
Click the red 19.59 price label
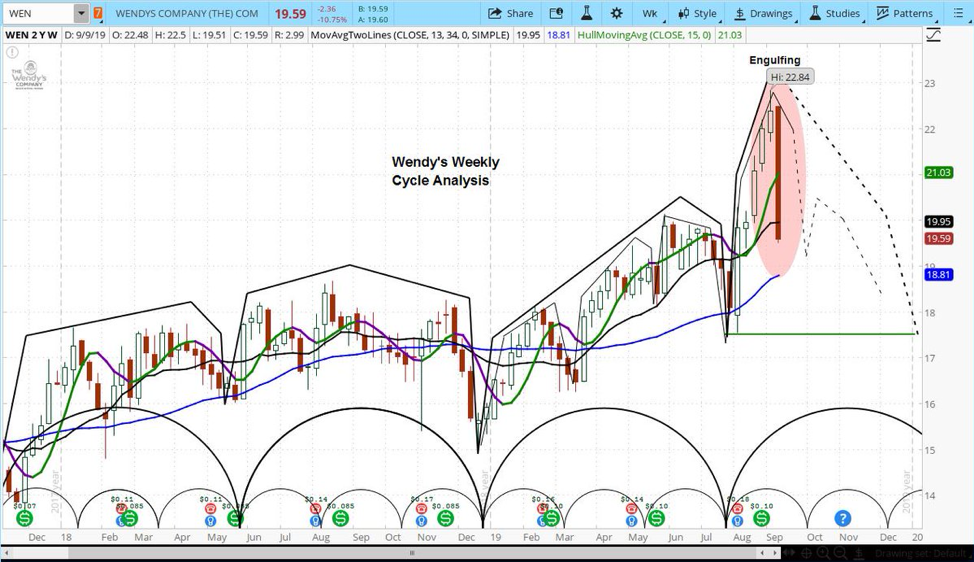coord(939,238)
